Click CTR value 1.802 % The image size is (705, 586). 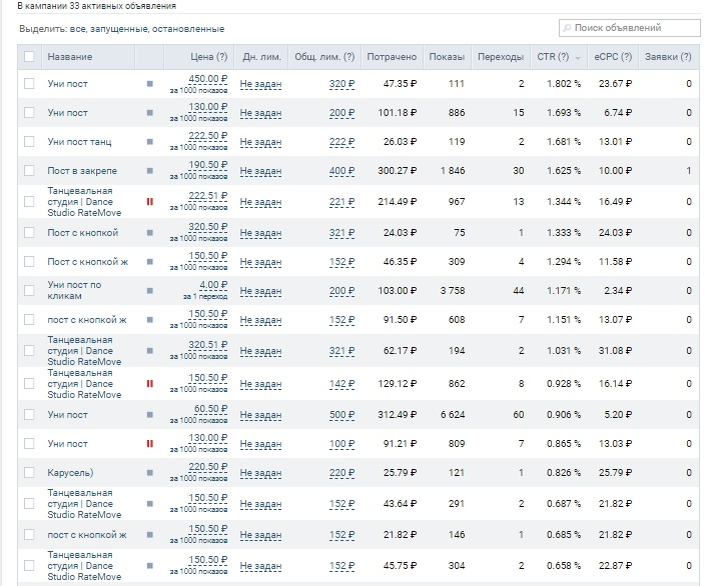pos(564,84)
